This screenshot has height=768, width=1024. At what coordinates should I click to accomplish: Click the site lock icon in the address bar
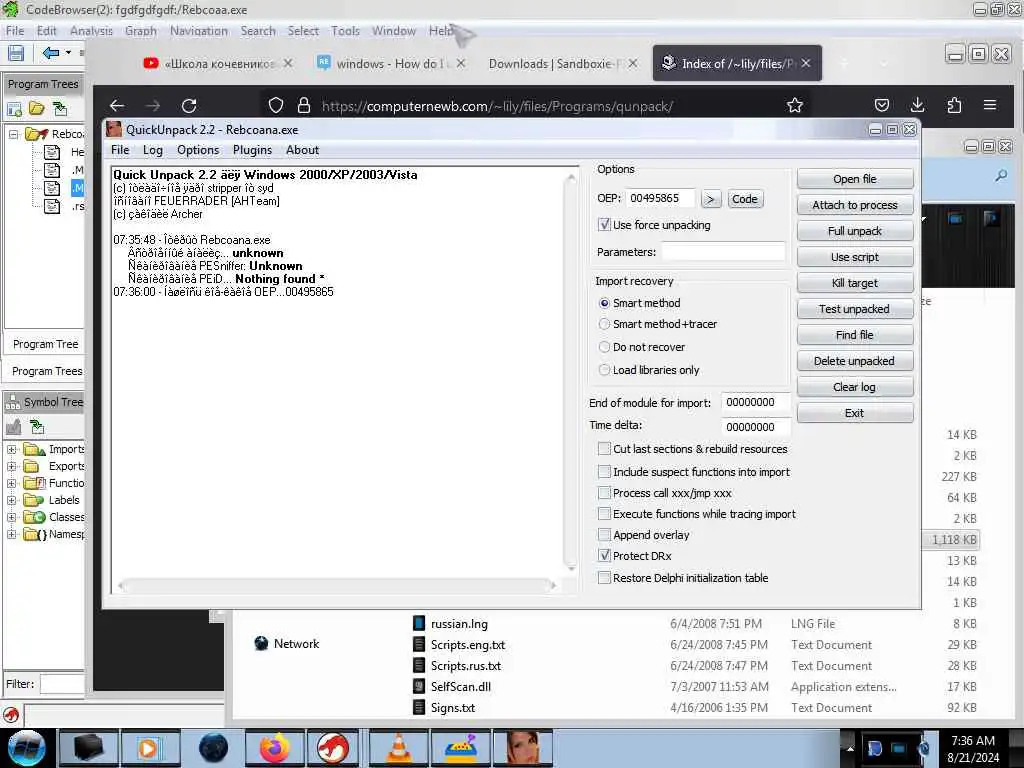[x=304, y=105]
